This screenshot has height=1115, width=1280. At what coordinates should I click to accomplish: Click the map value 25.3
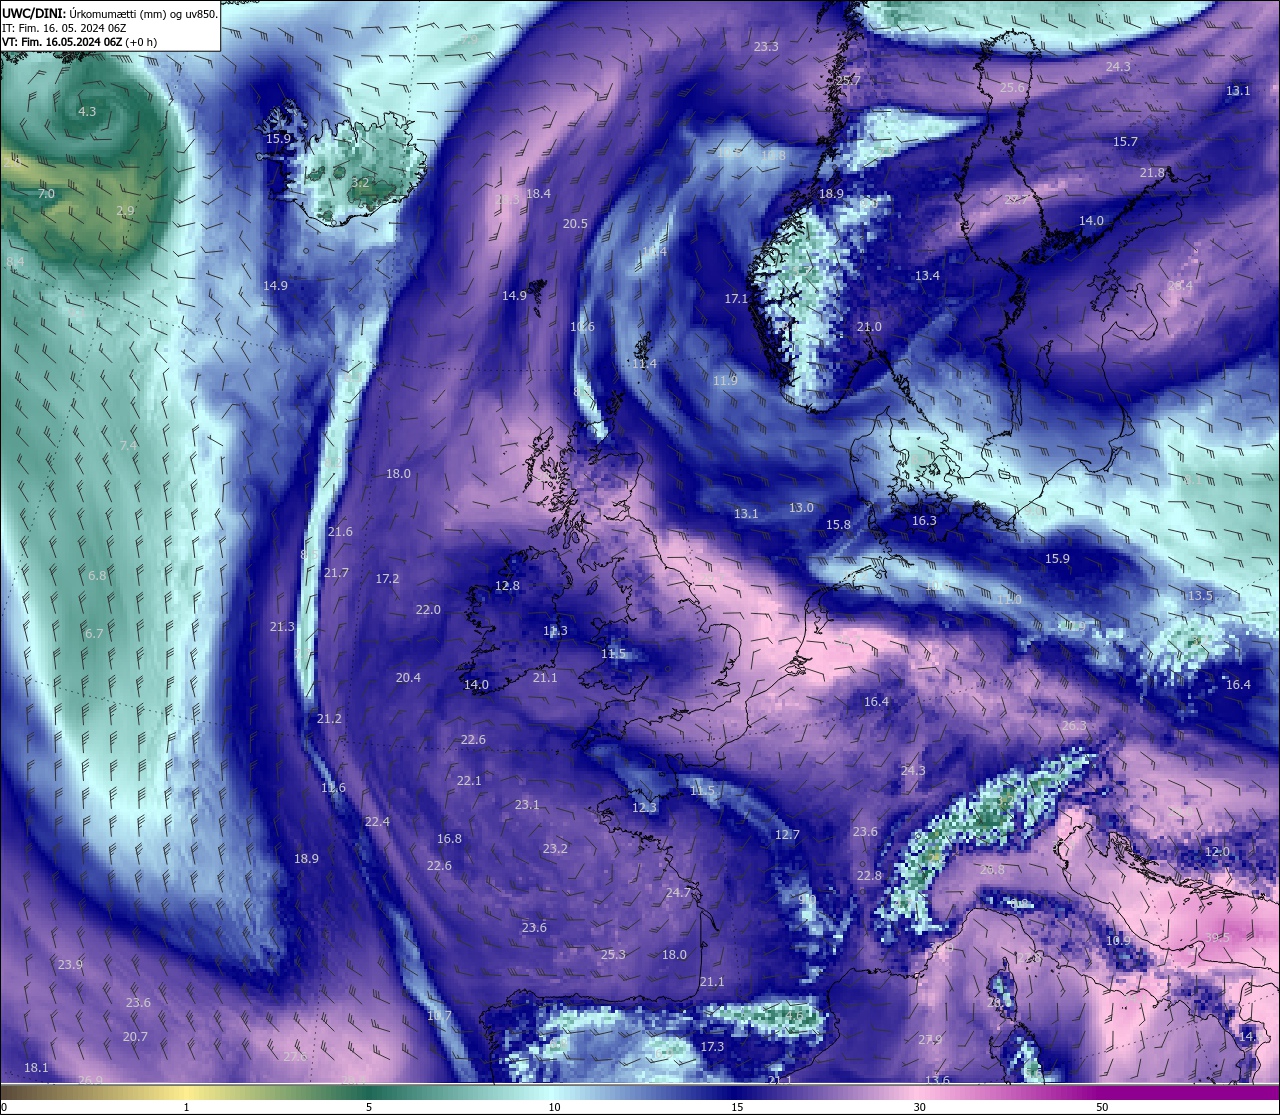[x=613, y=954]
